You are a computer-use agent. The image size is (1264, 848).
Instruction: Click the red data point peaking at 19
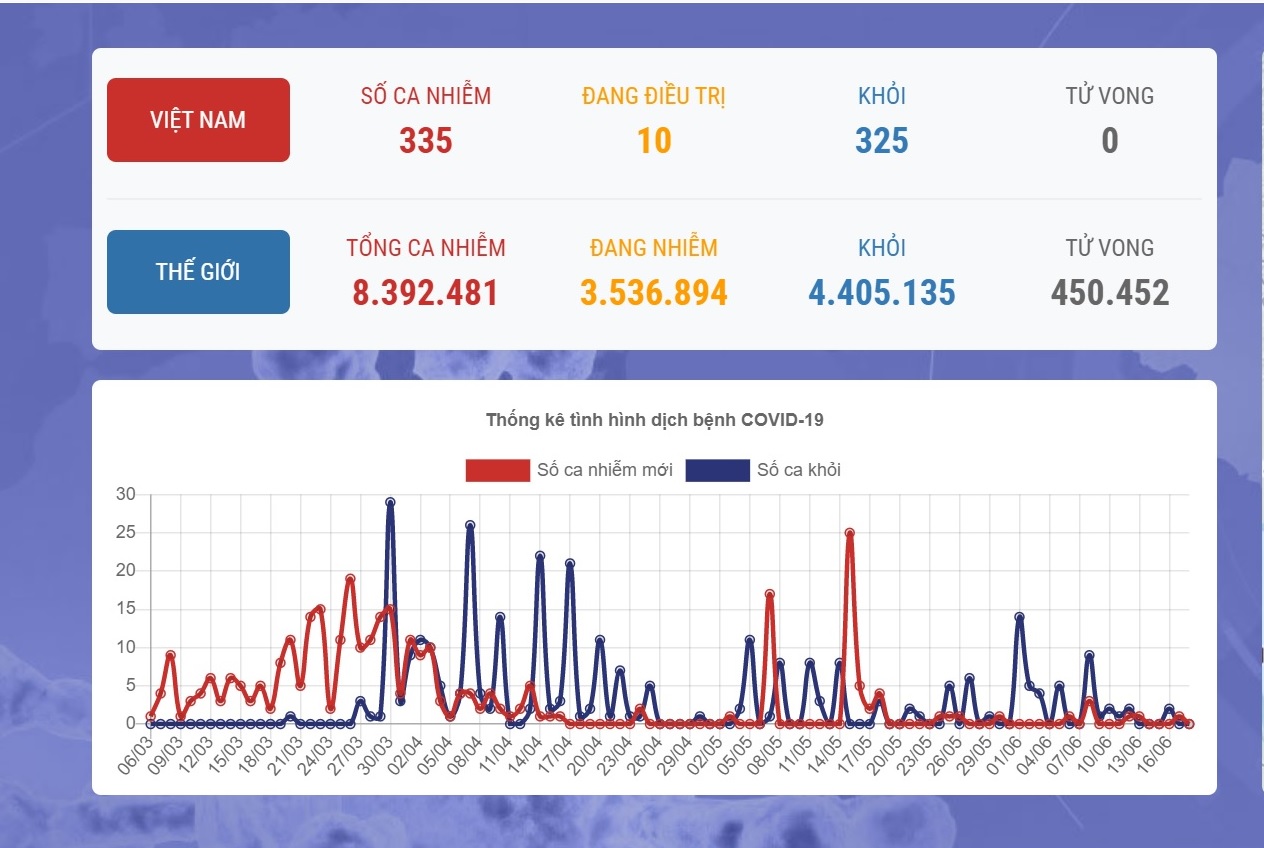tap(350, 578)
